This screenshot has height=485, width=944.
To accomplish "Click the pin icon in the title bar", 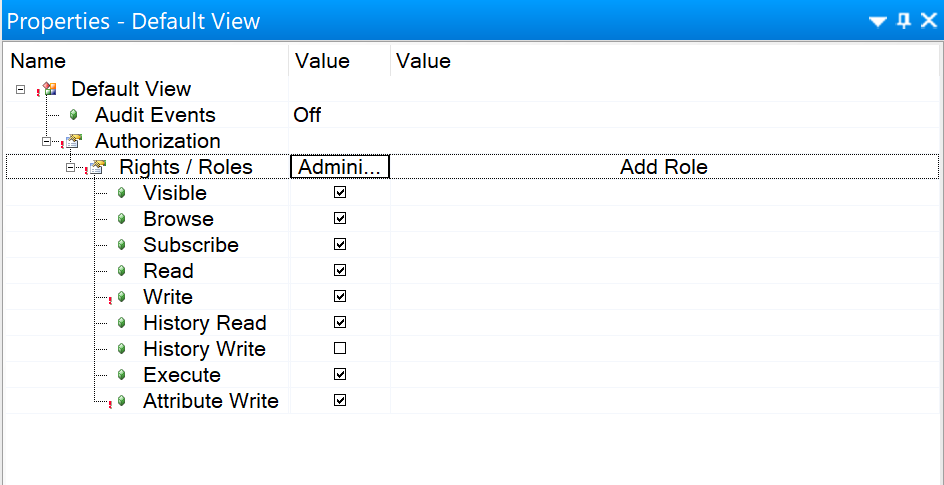I will click(x=904, y=21).
